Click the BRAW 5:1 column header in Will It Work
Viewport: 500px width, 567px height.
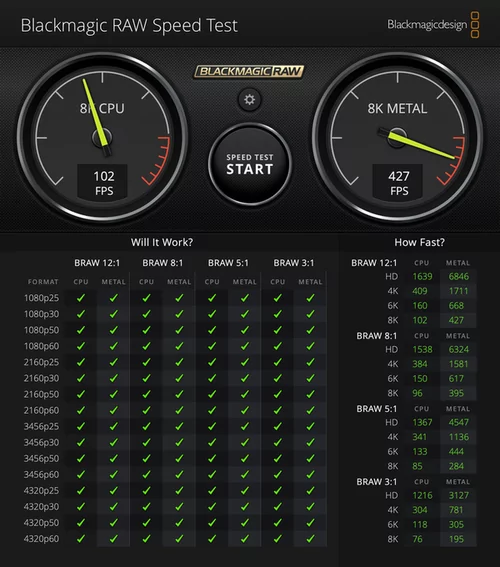pyautogui.click(x=228, y=263)
